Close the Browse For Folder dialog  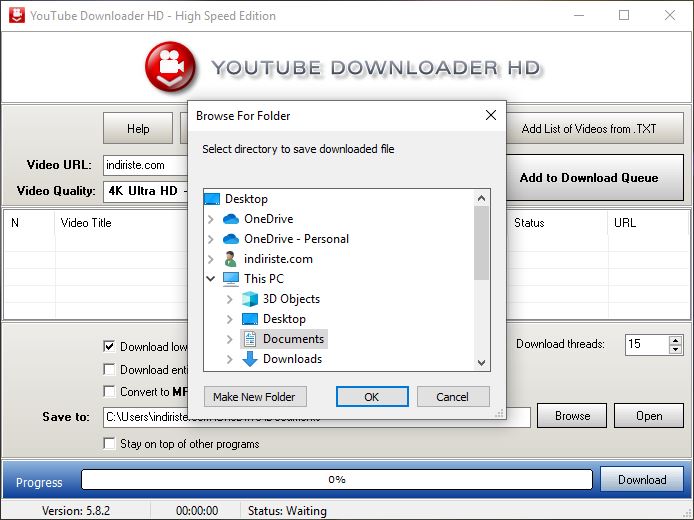(x=490, y=116)
